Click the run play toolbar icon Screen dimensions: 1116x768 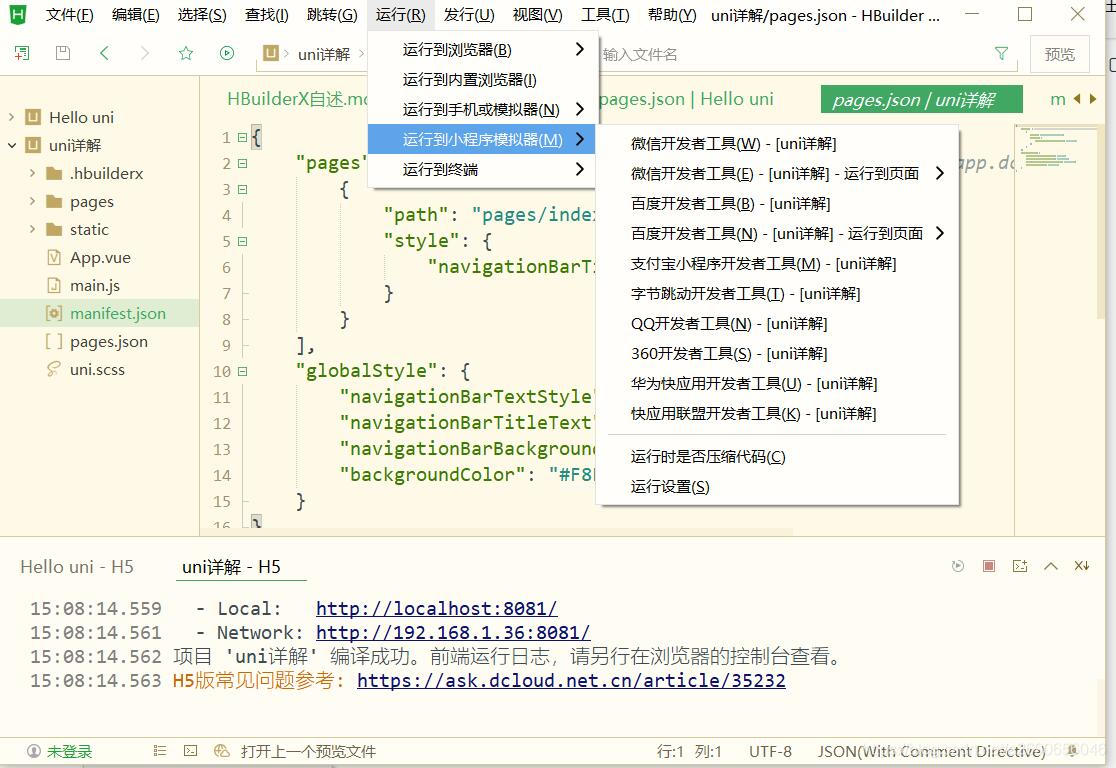pyautogui.click(x=227, y=53)
